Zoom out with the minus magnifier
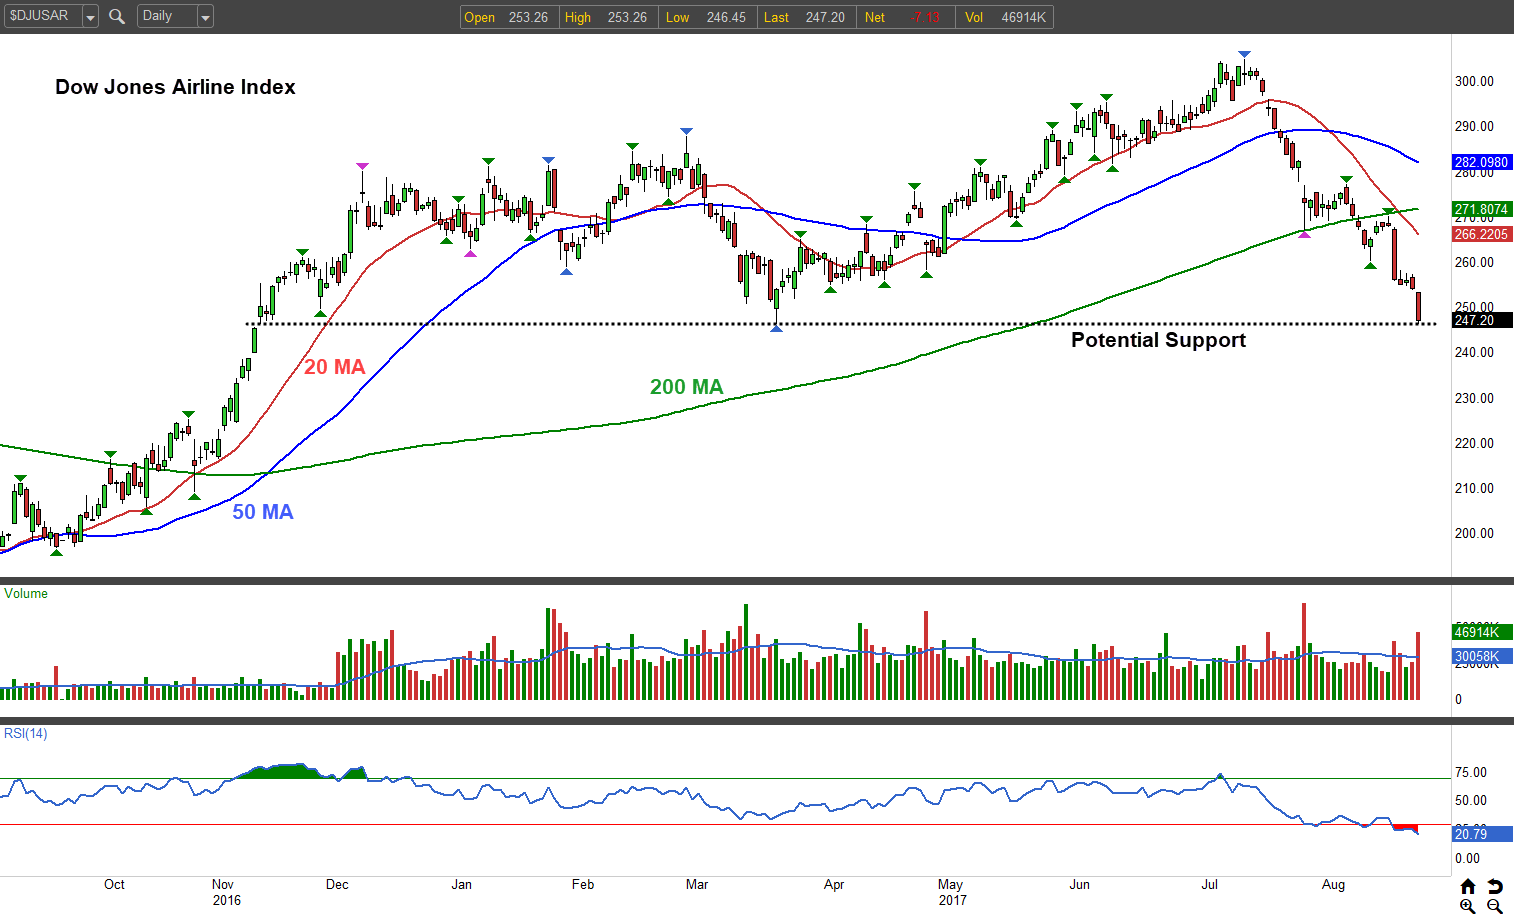Viewport: 1514px width, 916px height. coord(1495,906)
